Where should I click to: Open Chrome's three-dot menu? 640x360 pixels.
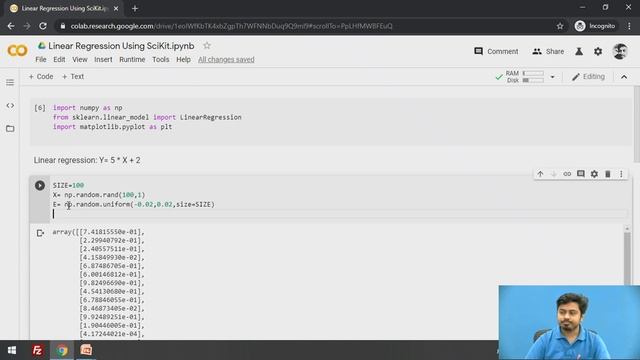point(629,26)
